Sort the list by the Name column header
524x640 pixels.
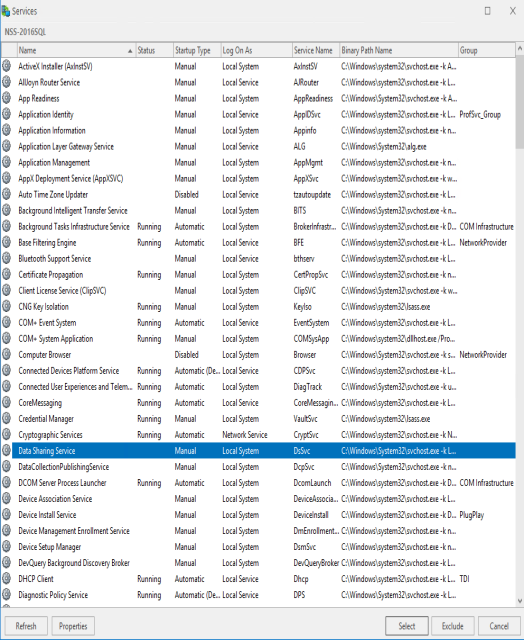point(76,50)
